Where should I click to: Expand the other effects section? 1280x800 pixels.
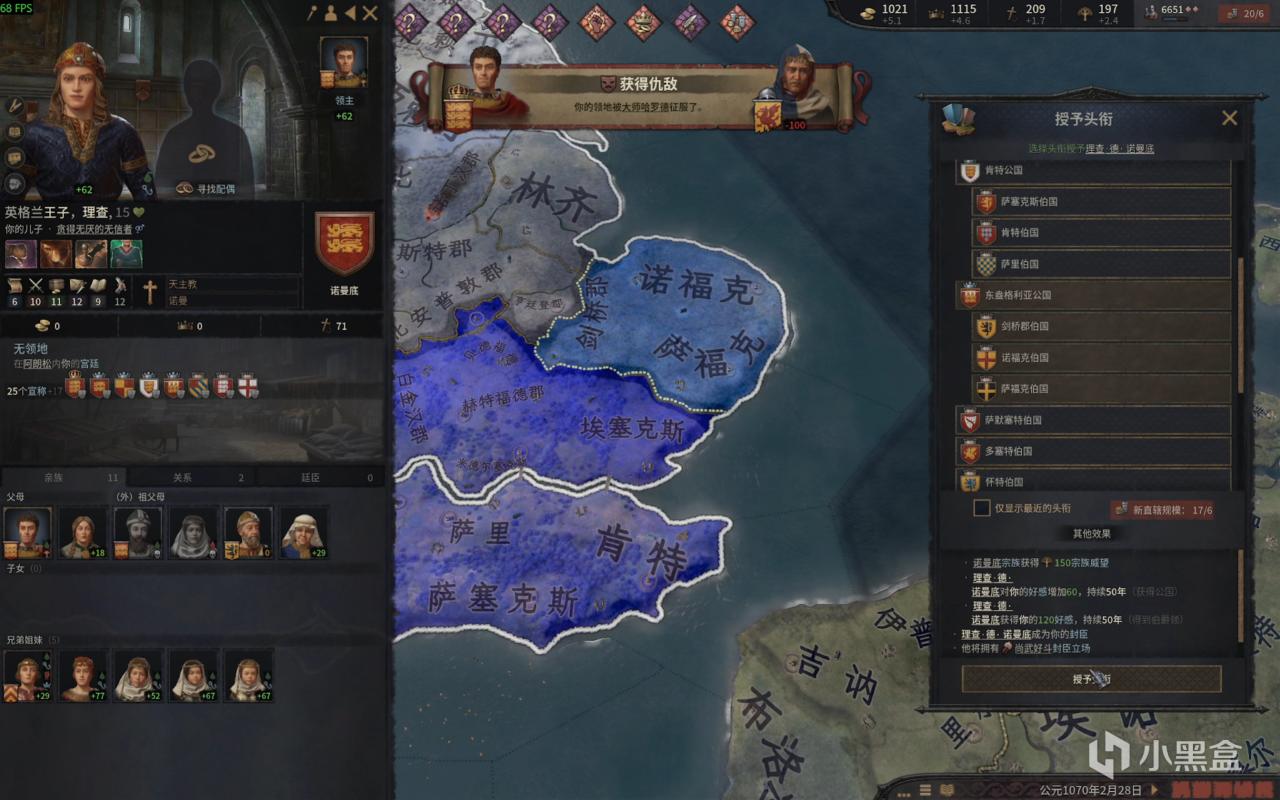click(1092, 534)
